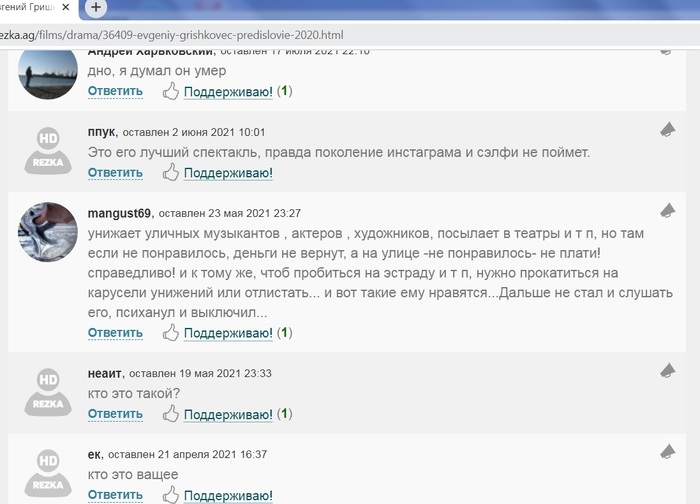Viewport: 700px width, 504px height.
Task: Report mangust69's comment with the megaphone icon
Action: tap(667, 211)
